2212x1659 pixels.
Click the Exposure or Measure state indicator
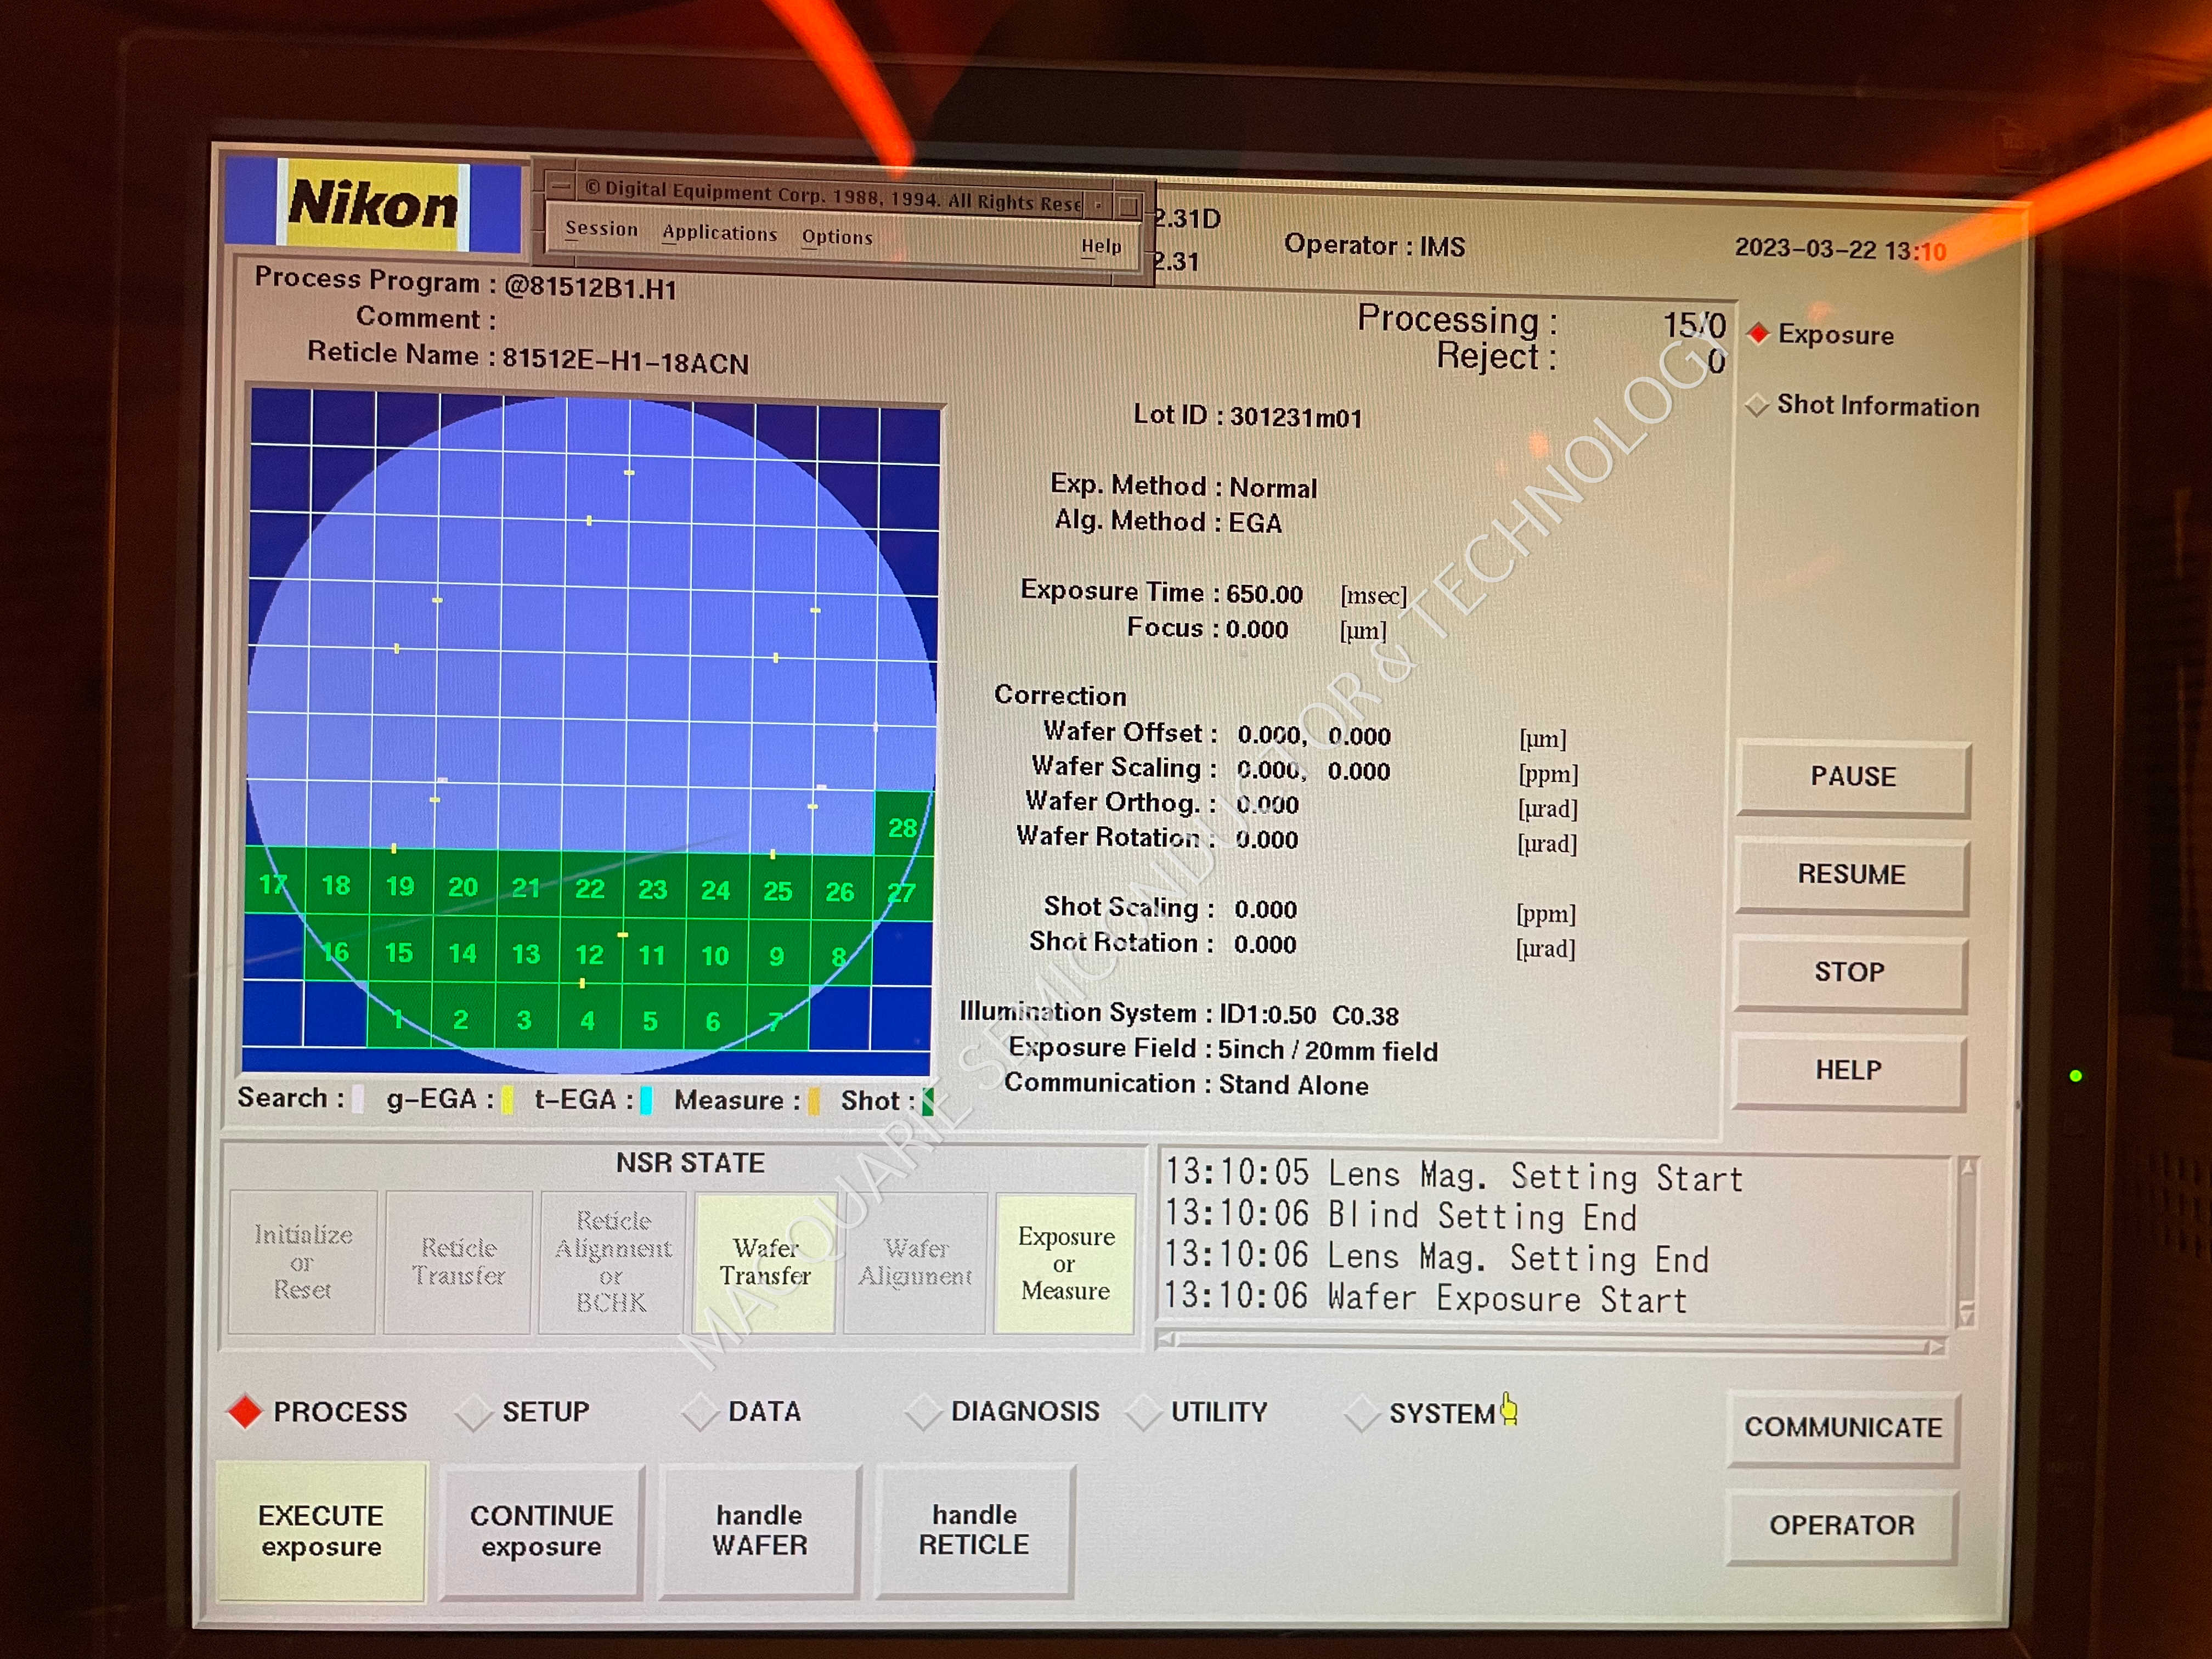pyautogui.click(x=1065, y=1263)
